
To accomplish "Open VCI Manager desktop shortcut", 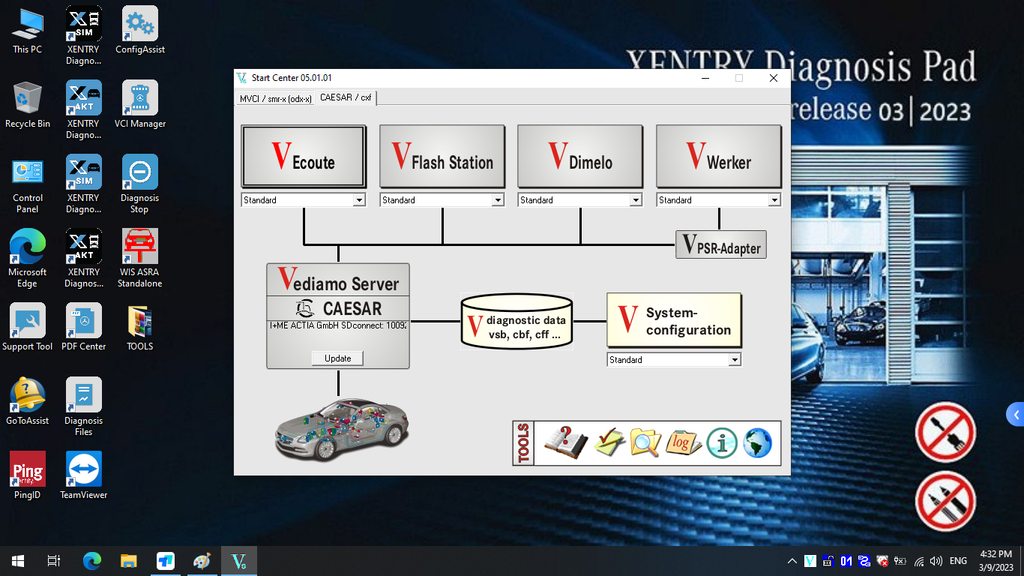I will tap(139, 105).
